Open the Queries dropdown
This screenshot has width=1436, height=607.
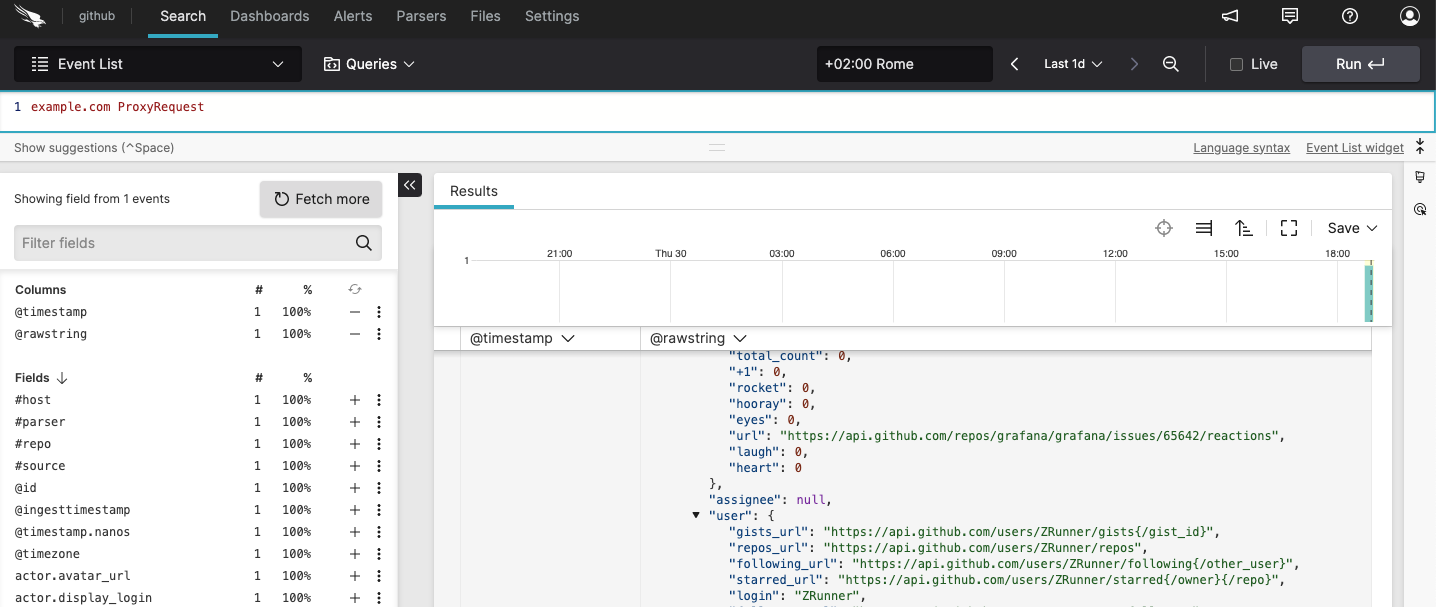[369, 63]
